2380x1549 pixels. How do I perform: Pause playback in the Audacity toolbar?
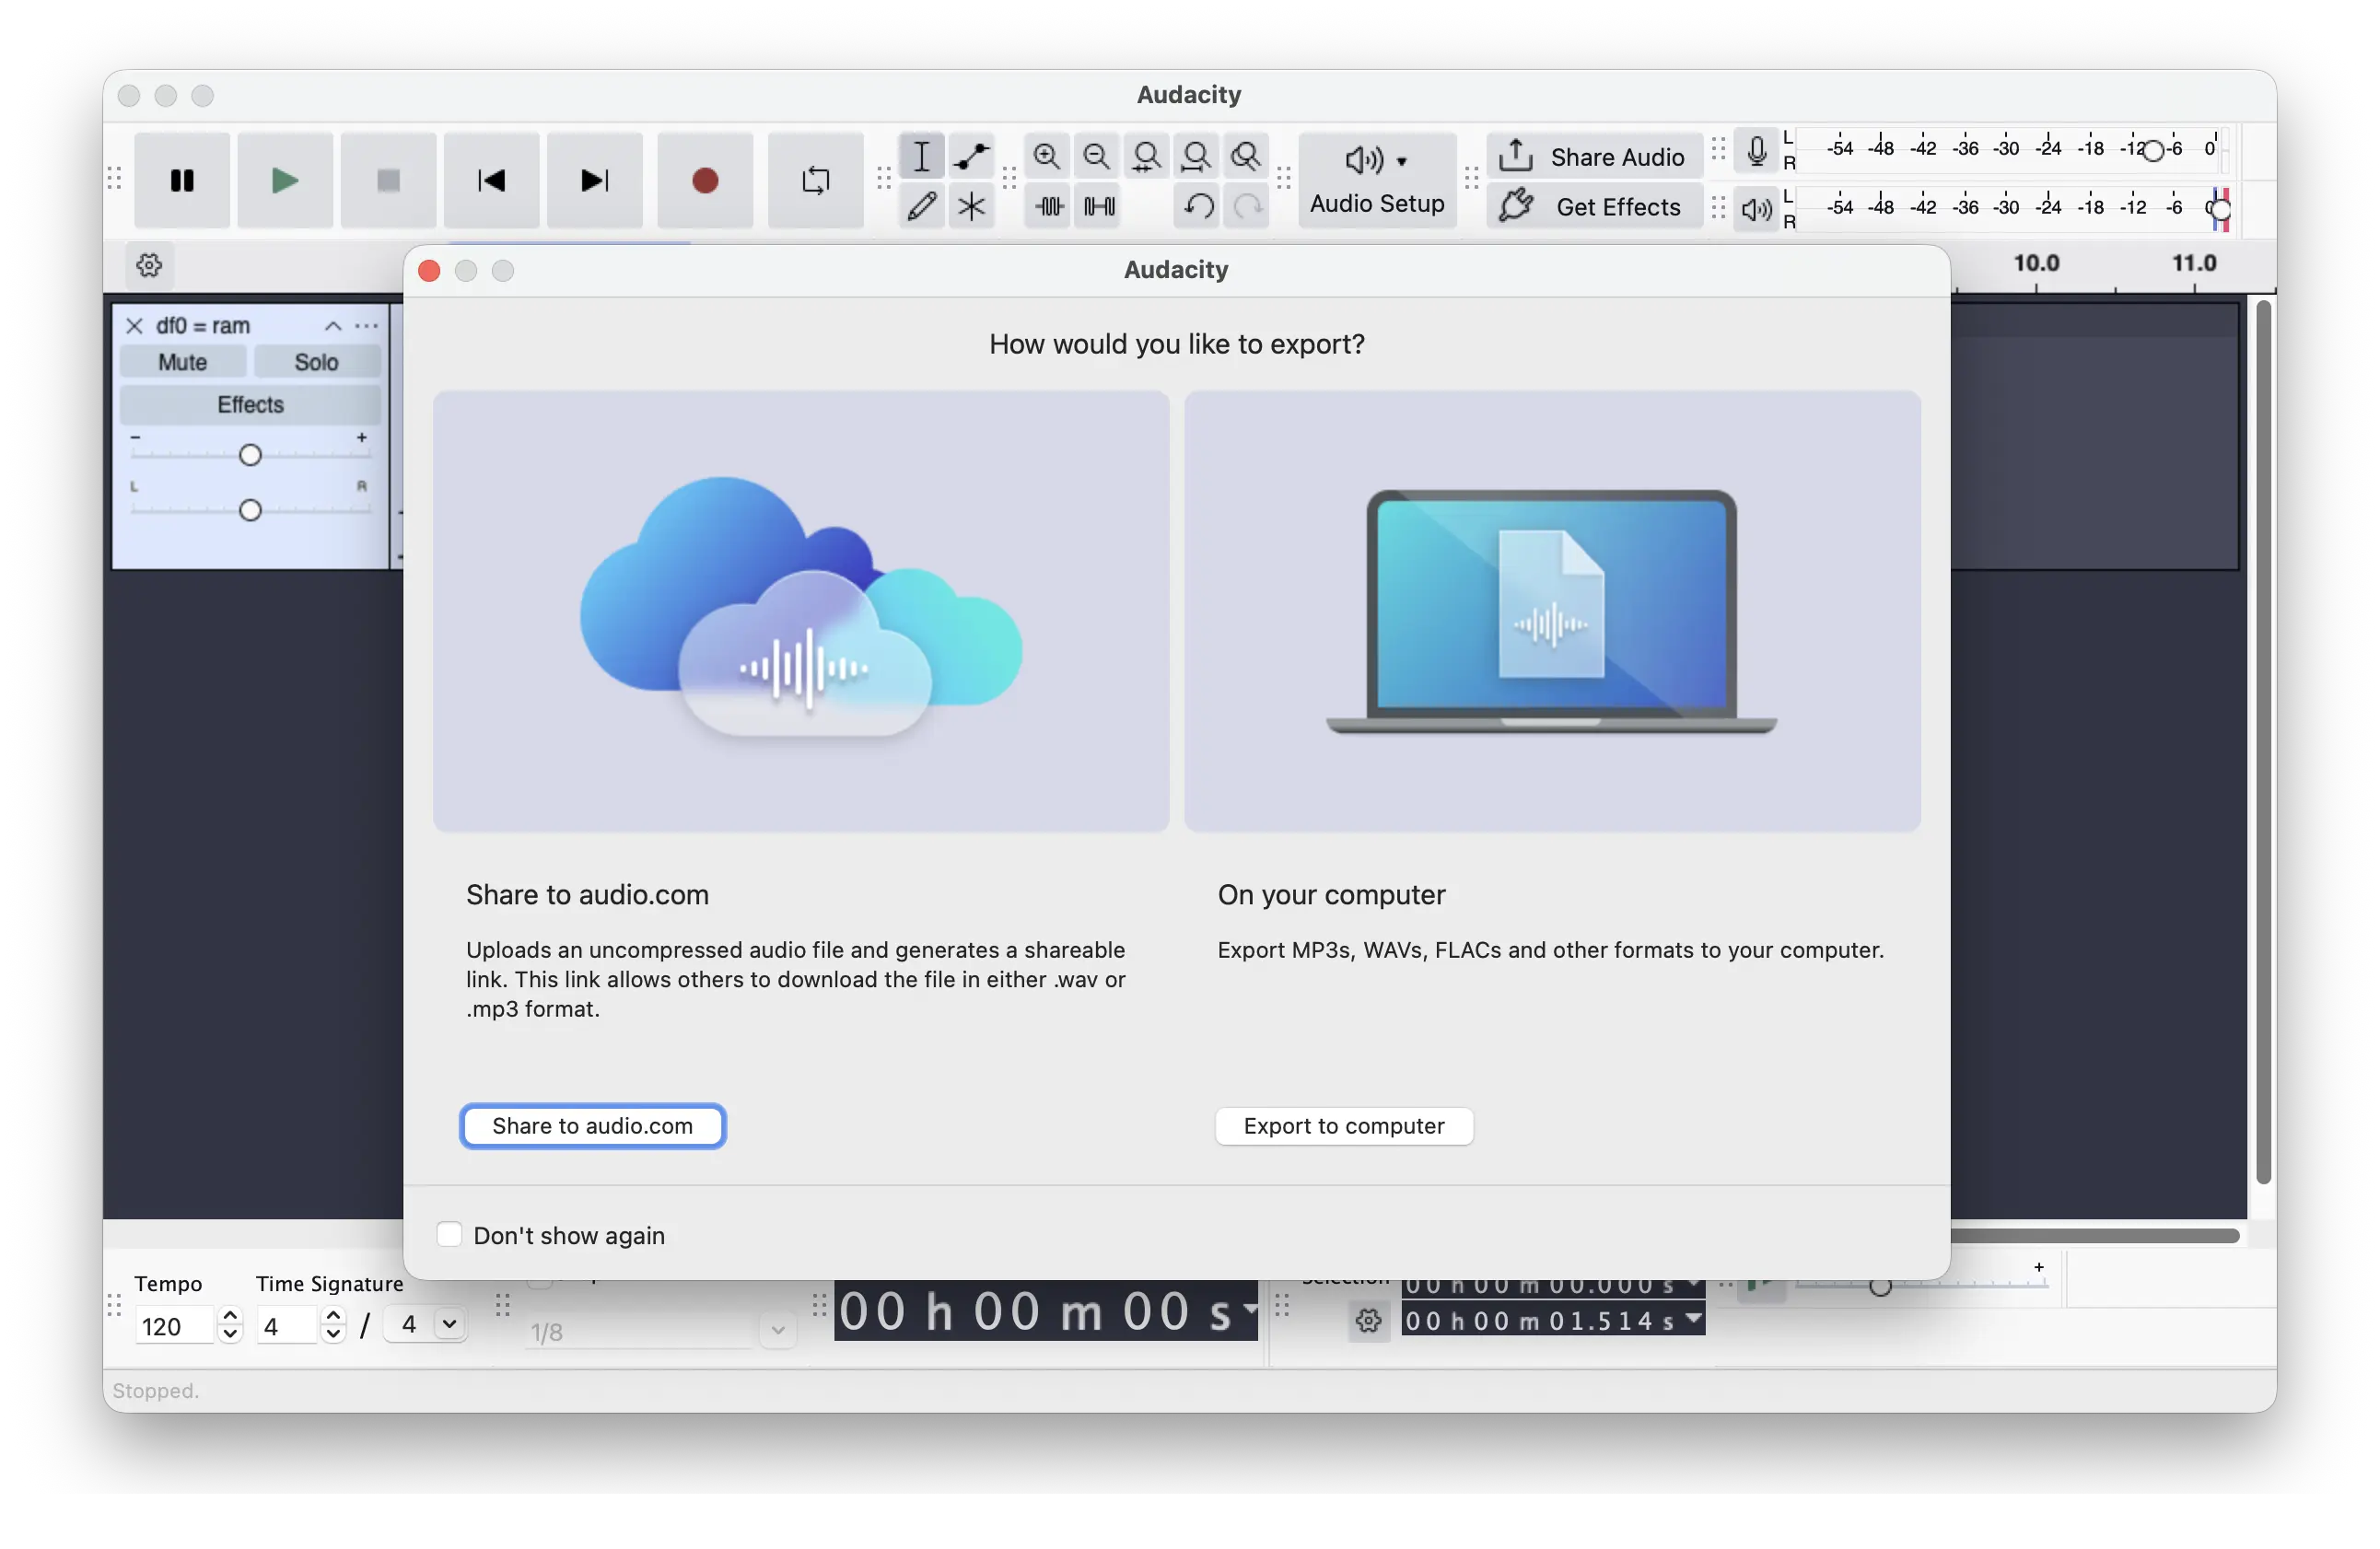click(x=181, y=180)
